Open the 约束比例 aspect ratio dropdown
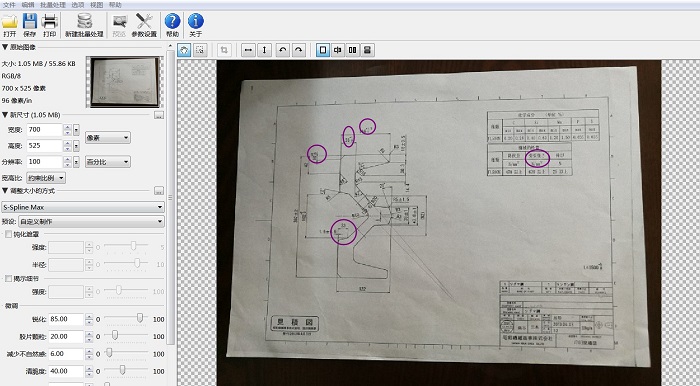Viewport: 700px width, 386px height. click(x=46, y=178)
